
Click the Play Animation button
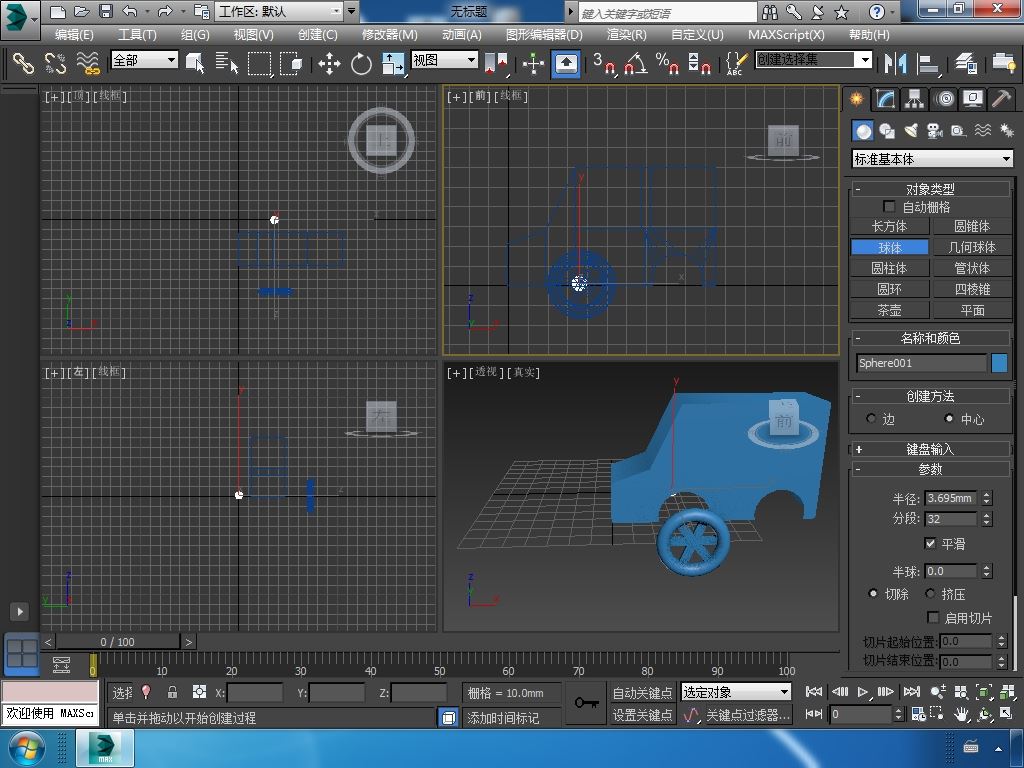[x=863, y=692]
